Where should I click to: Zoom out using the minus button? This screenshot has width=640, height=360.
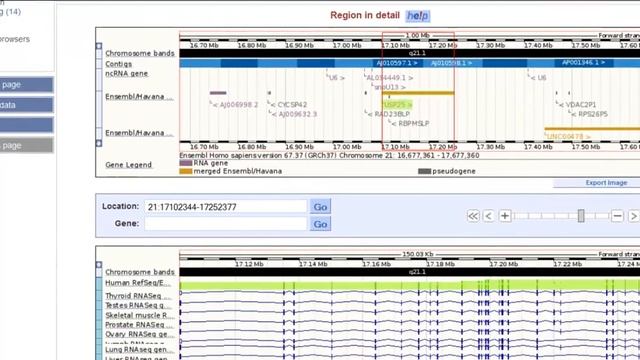[x=617, y=216]
